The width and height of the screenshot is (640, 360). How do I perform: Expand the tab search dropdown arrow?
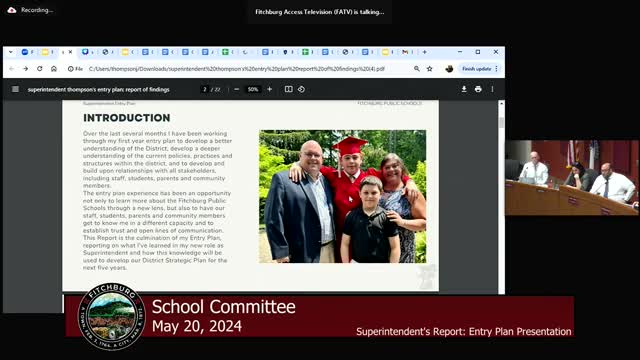[x=11, y=52]
